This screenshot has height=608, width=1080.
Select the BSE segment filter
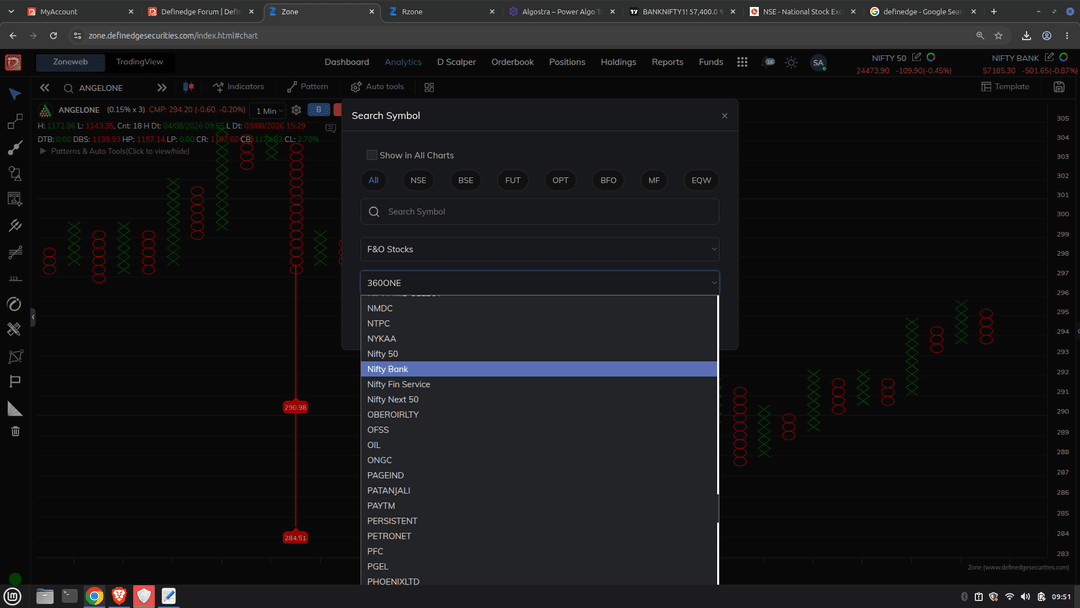(x=466, y=180)
